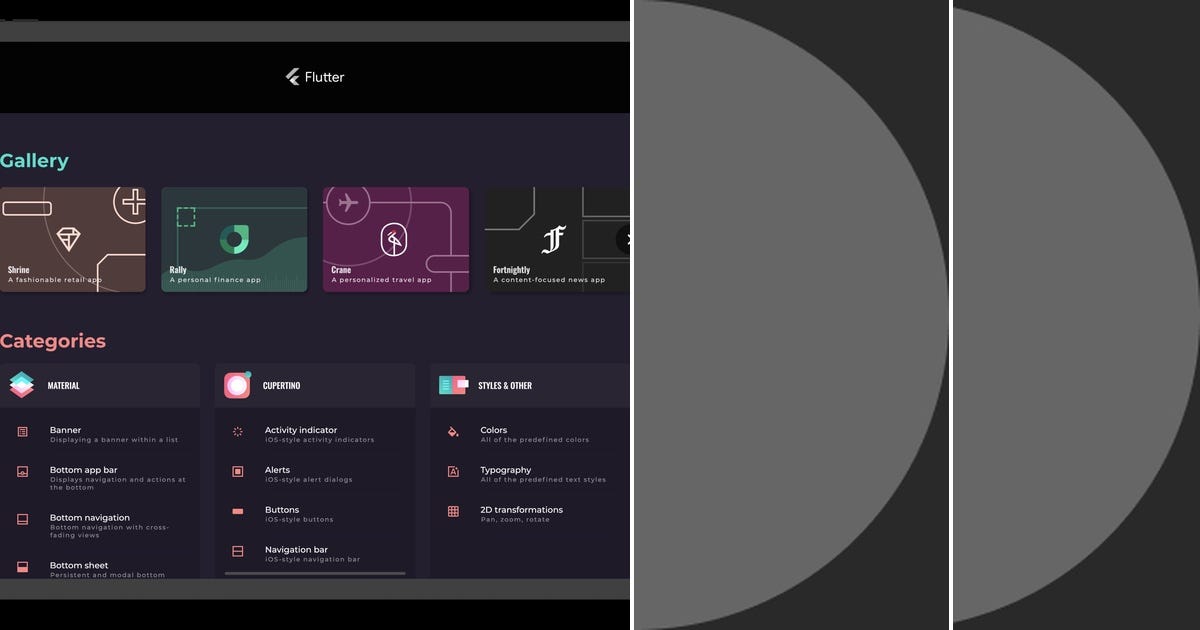Click the Material category layered icon
This screenshot has height=630, width=1200.
click(x=22, y=385)
